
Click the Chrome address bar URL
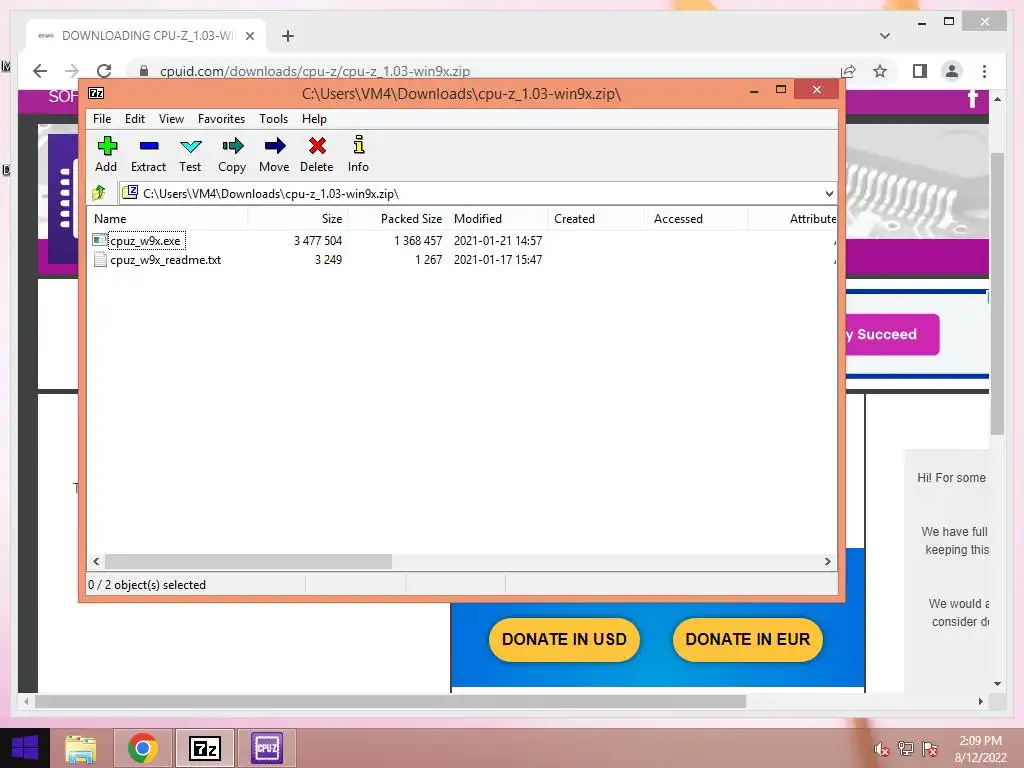coord(315,71)
